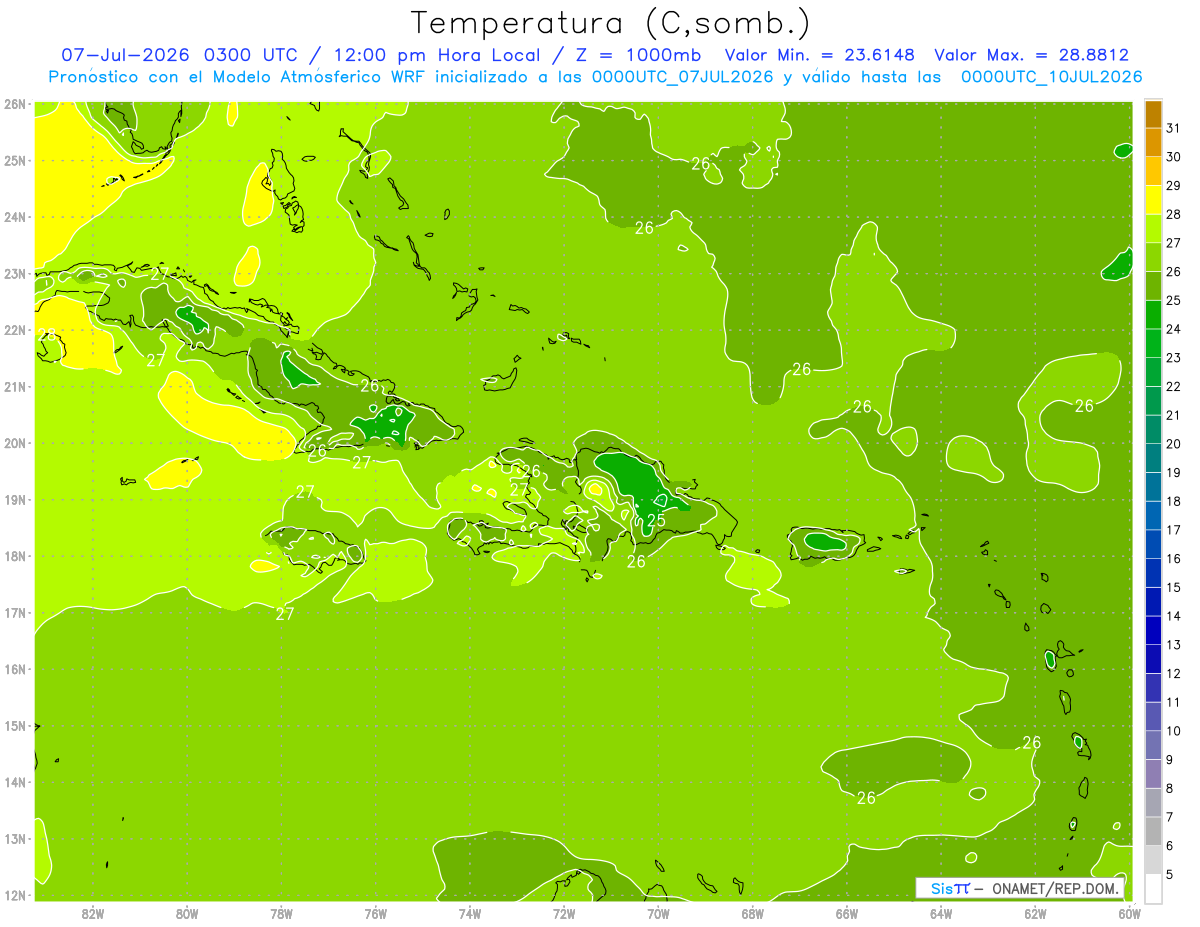The height and width of the screenshot is (927, 1200).
Task: Click the blue legend swatch between 15 and 16
Action: pyautogui.click(x=1153, y=572)
